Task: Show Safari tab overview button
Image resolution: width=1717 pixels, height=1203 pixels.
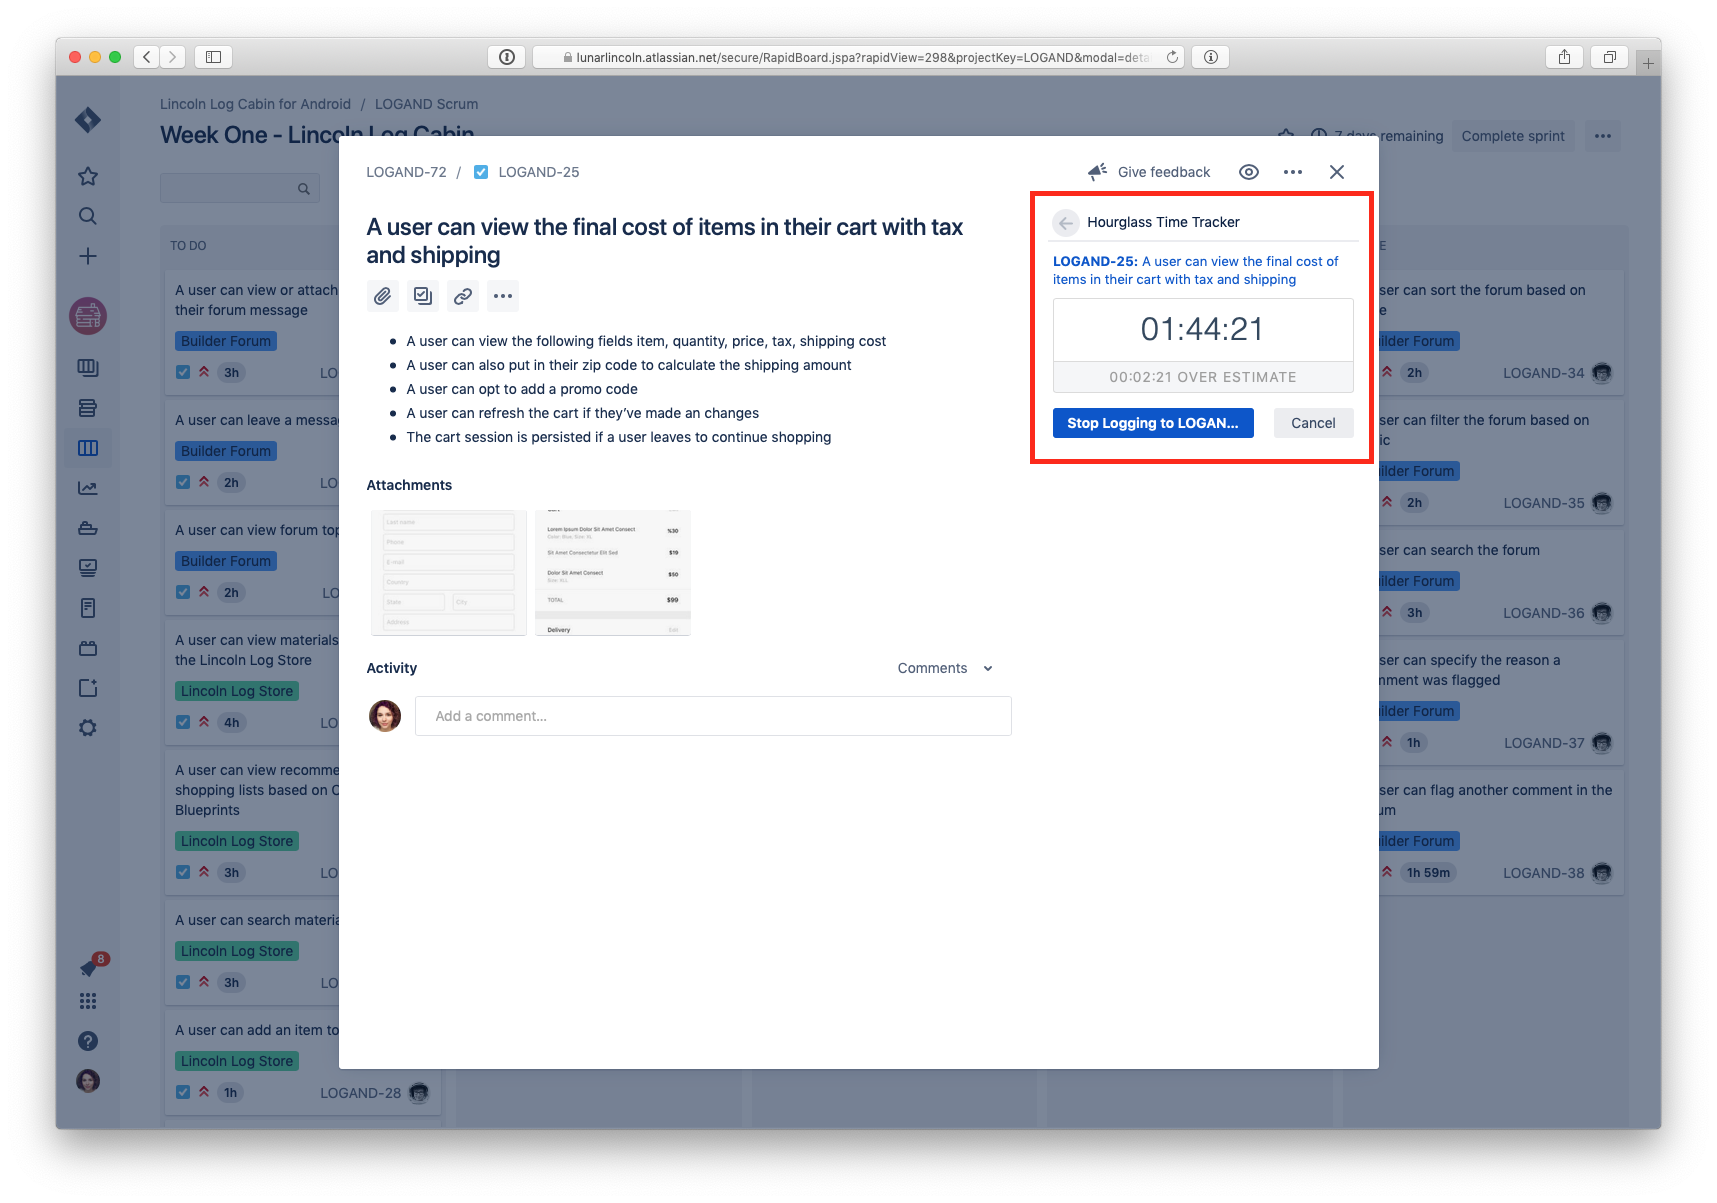Action: pos(1610,57)
